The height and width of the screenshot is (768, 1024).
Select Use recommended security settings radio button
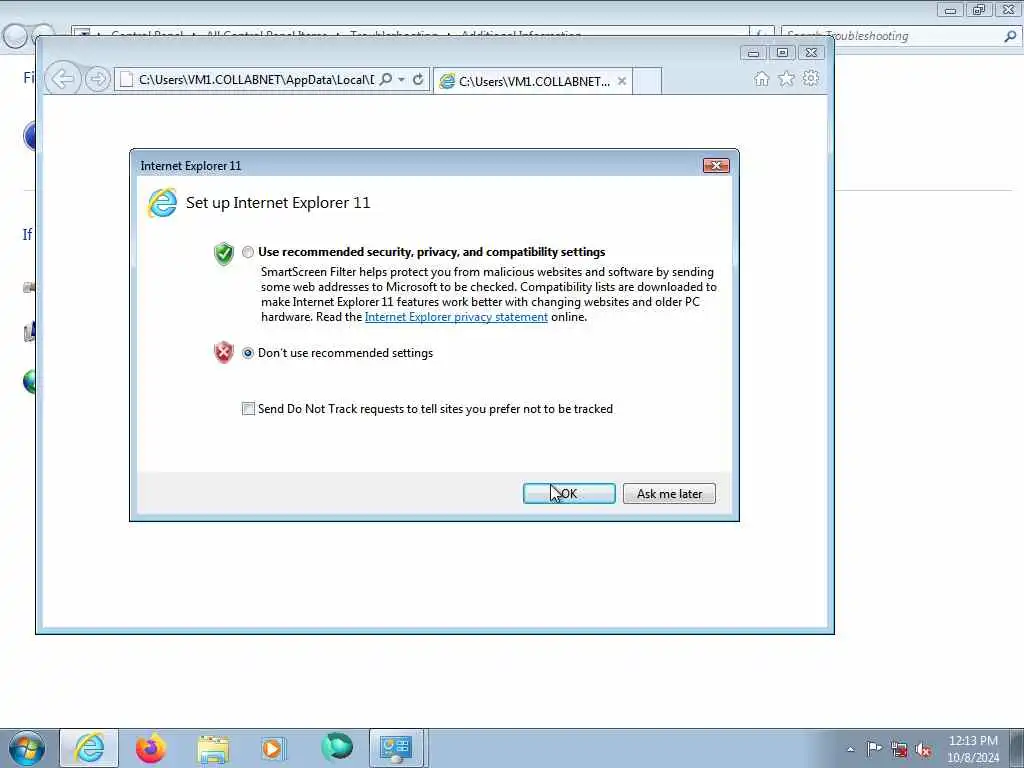pos(248,252)
